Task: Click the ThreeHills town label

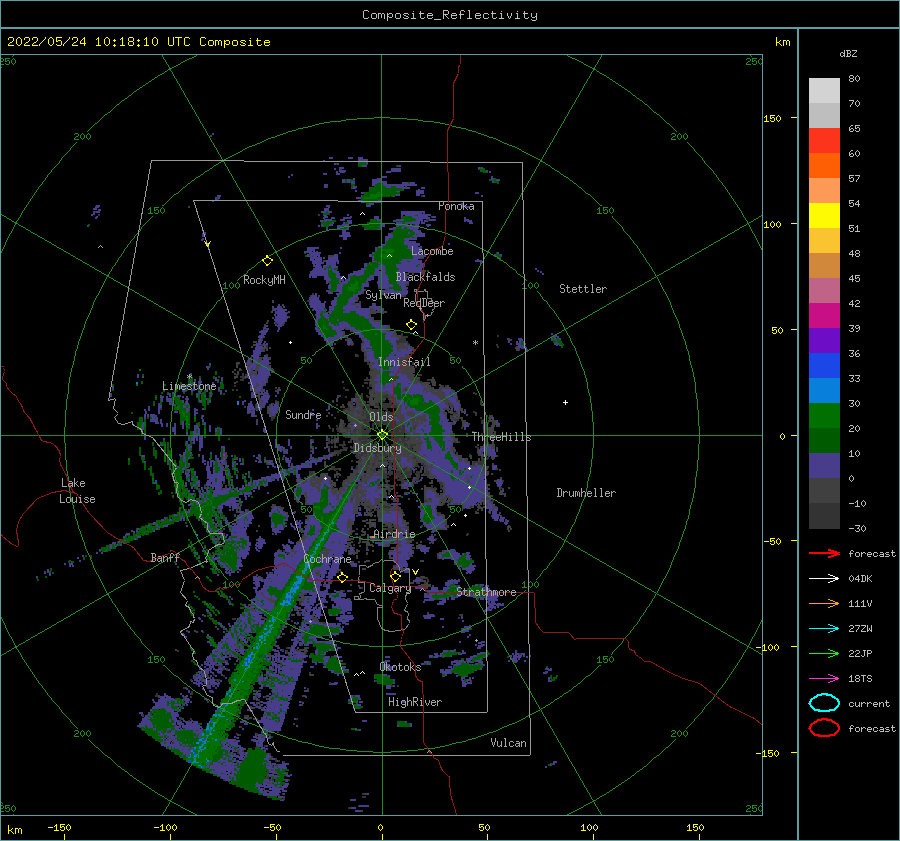Action: [501, 437]
